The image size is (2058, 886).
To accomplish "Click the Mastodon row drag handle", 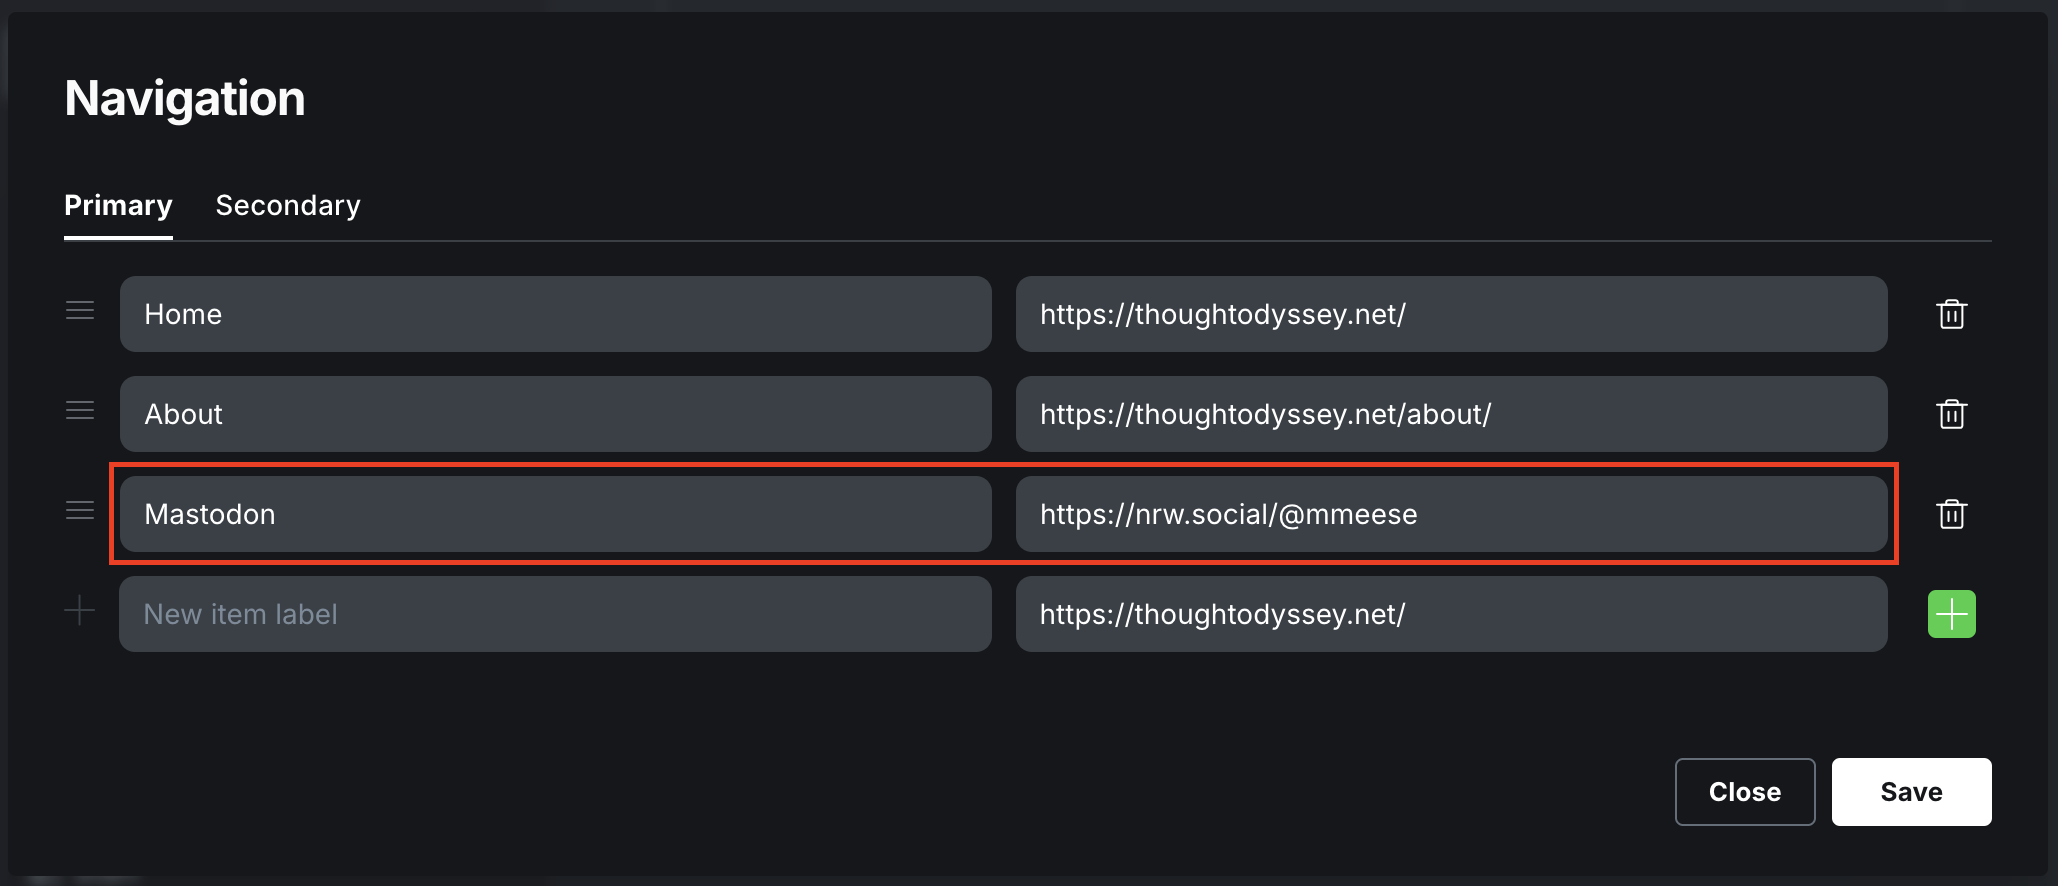I will pyautogui.click(x=80, y=511).
